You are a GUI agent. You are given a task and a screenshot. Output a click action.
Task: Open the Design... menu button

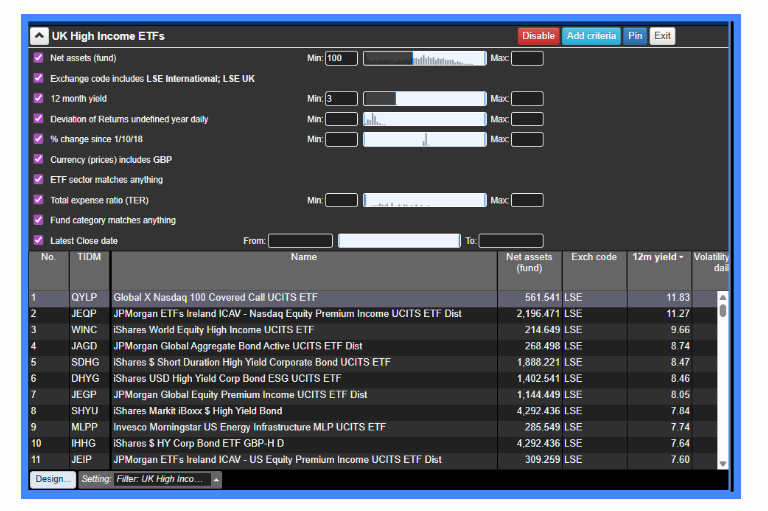tap(53, 479)
